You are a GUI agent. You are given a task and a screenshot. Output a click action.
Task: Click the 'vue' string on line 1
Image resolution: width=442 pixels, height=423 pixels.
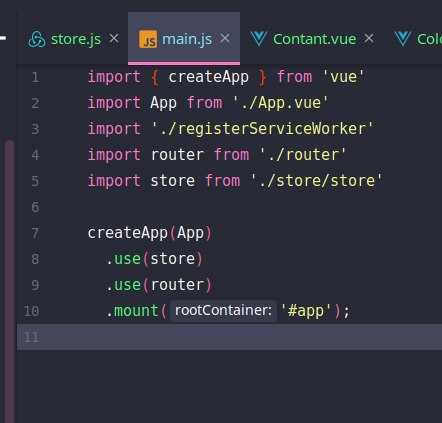(x=343, y=77)
